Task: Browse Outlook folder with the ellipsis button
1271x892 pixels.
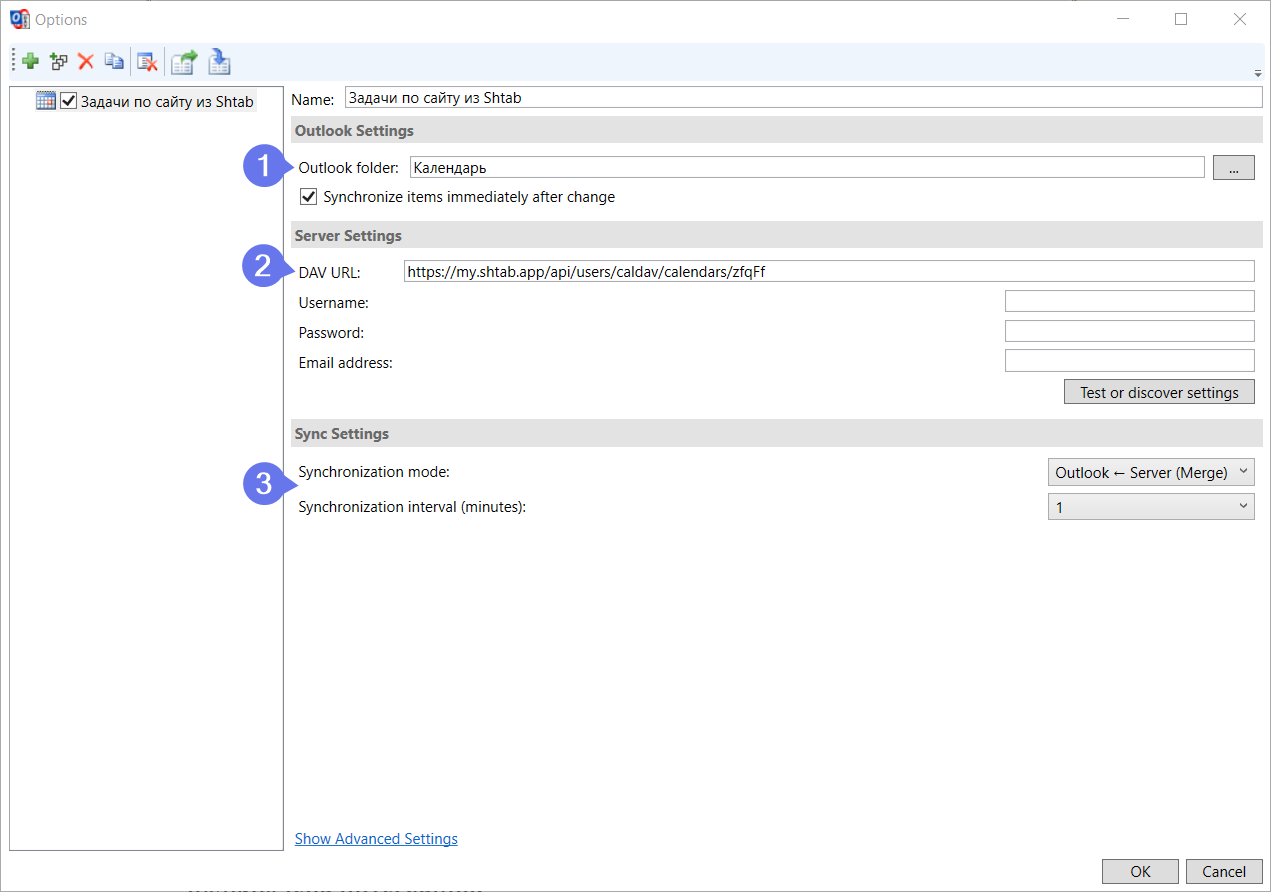Action: pyautogui.click(x=1233, y=168)
